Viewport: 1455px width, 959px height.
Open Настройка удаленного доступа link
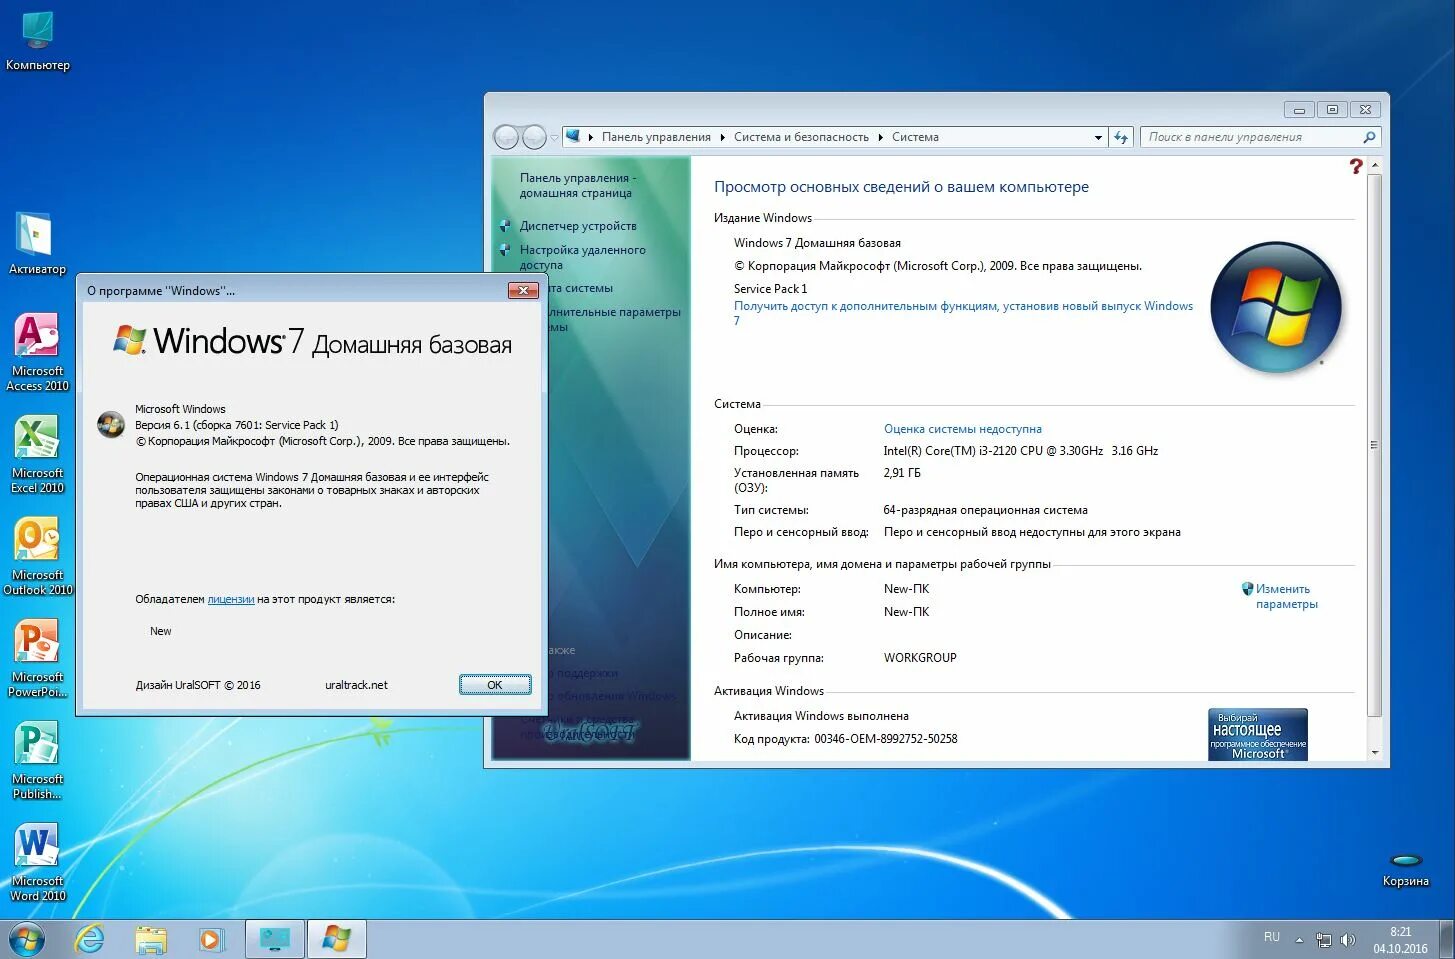[582, 257]
